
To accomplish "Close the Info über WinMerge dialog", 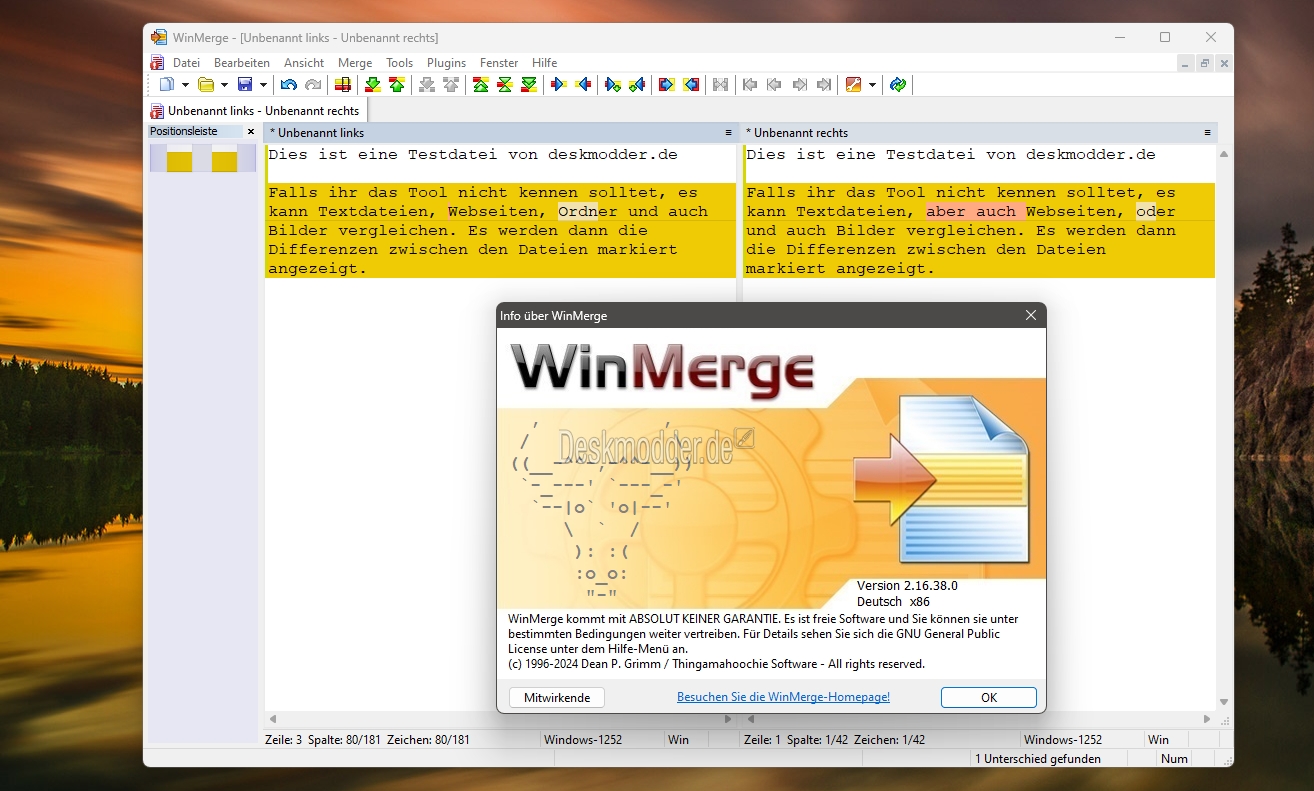I will 1031,315.
